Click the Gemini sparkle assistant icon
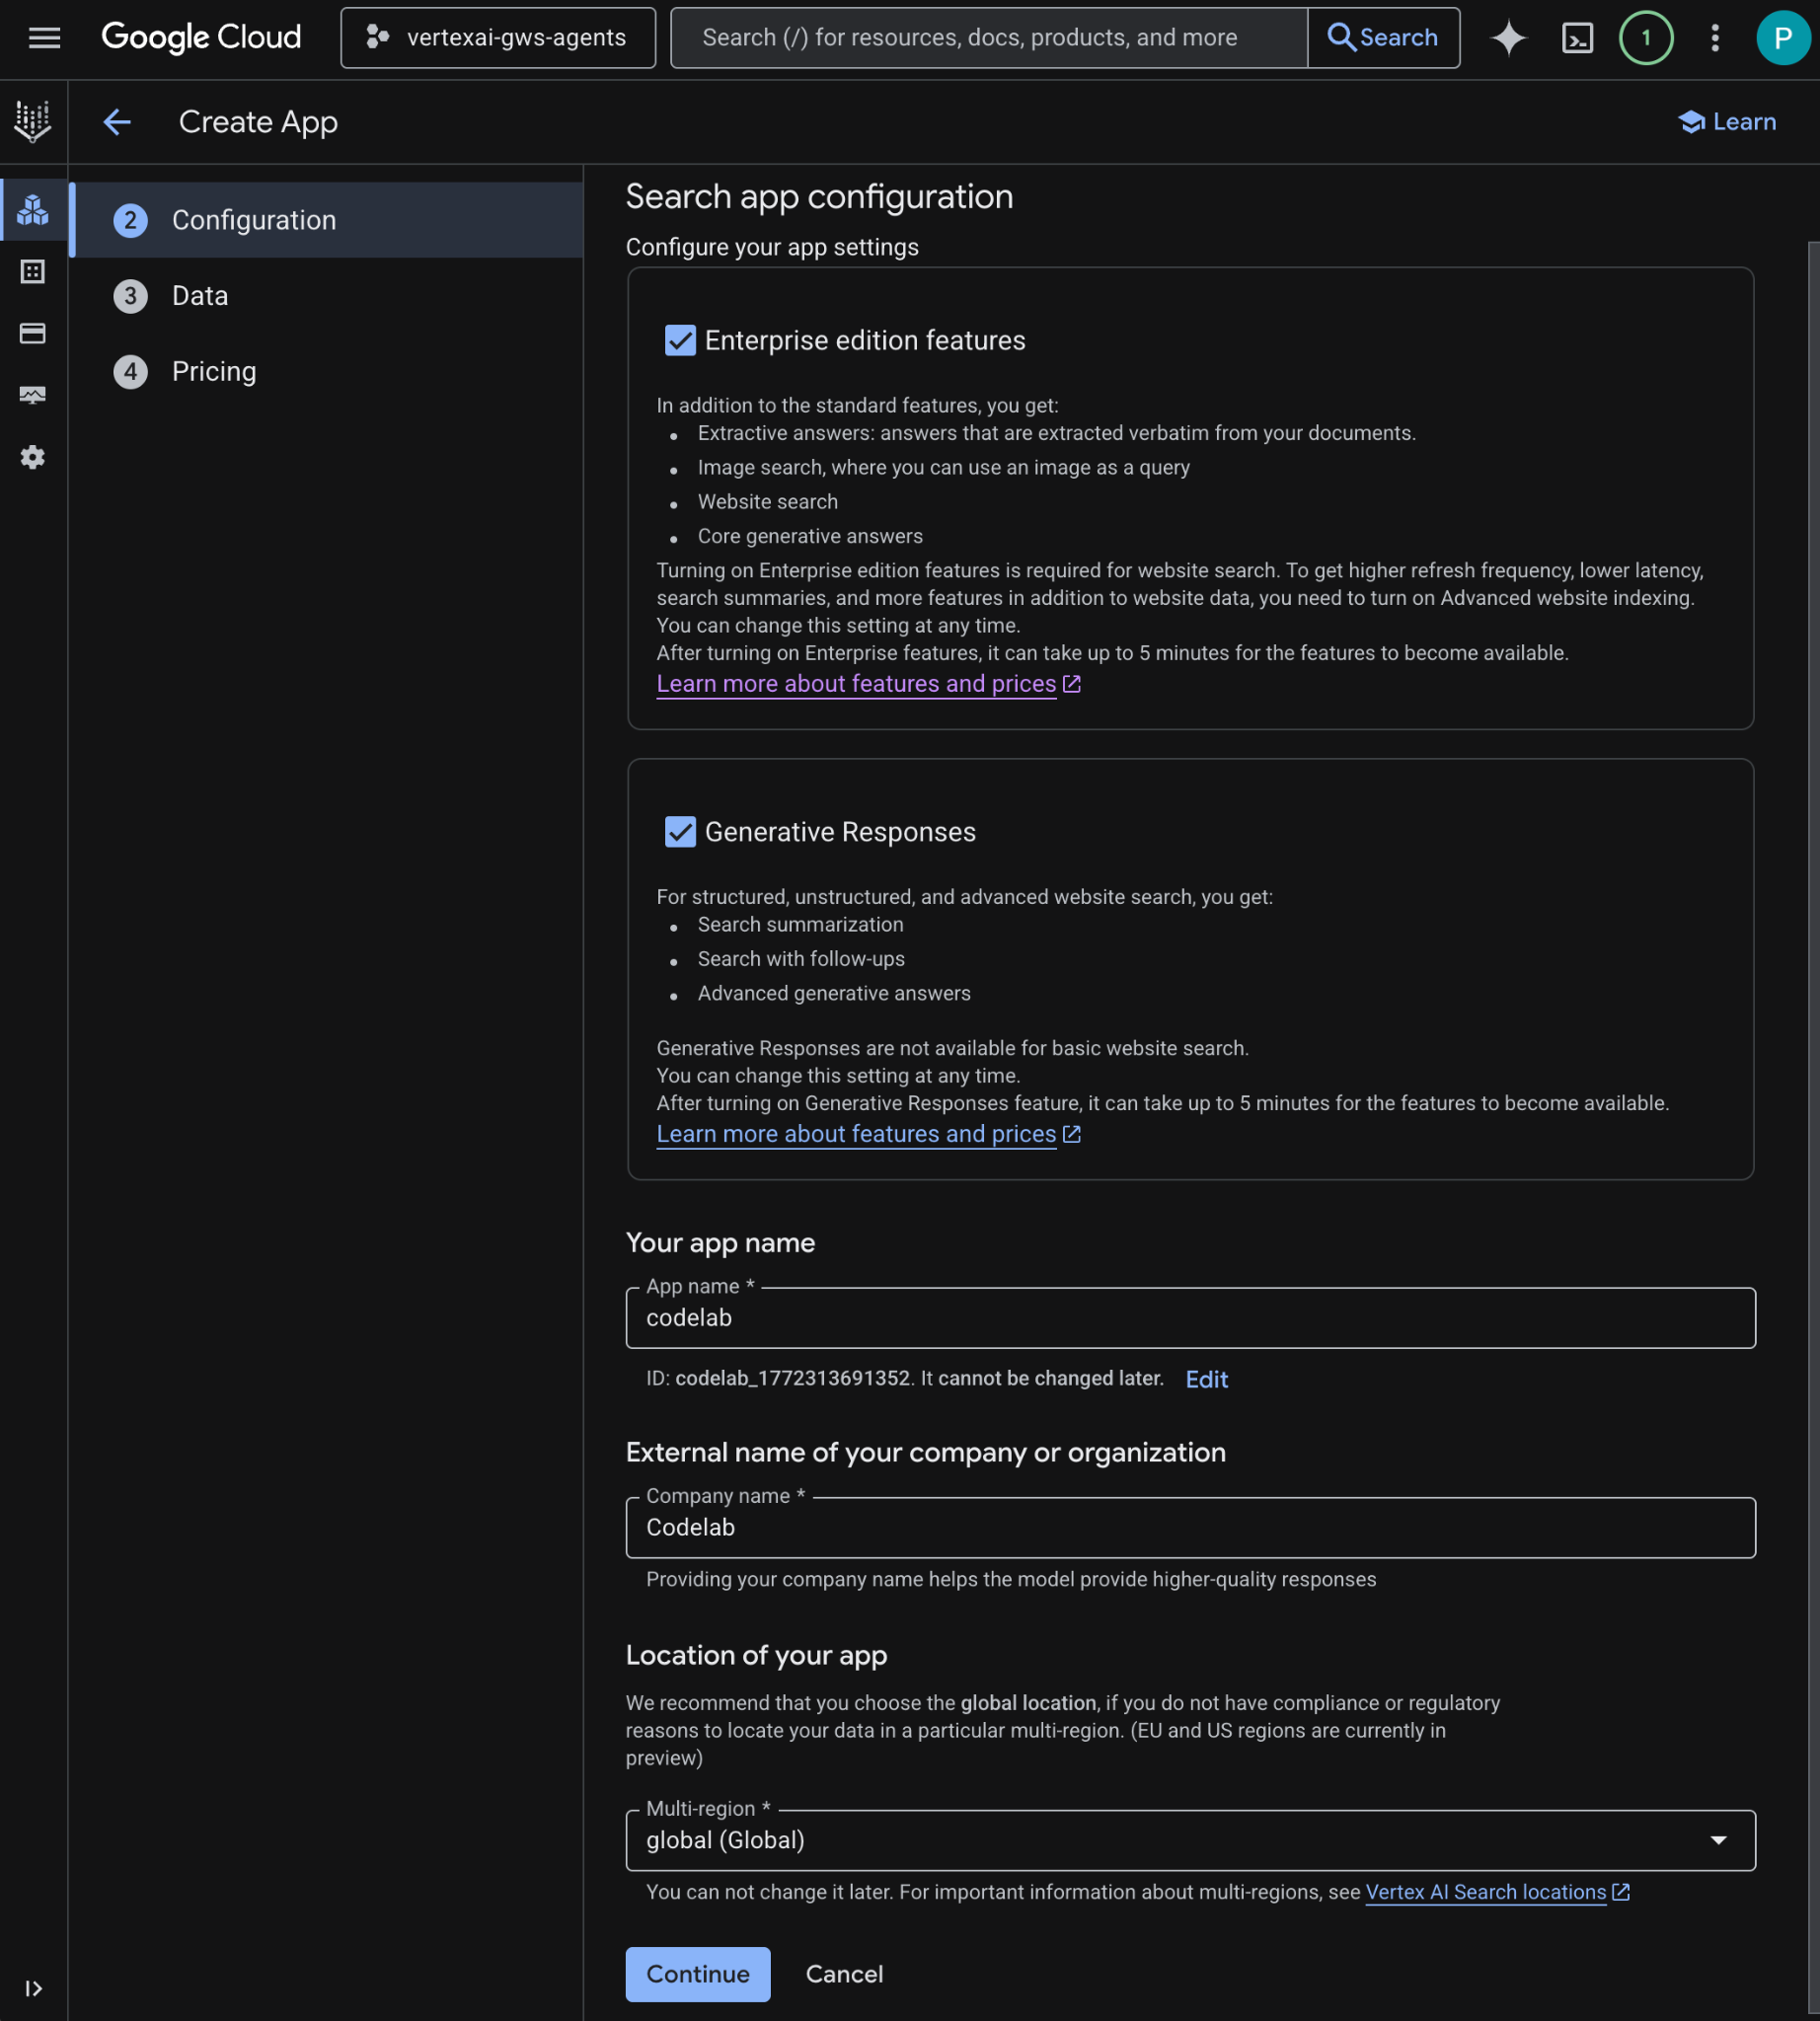 1508,38
